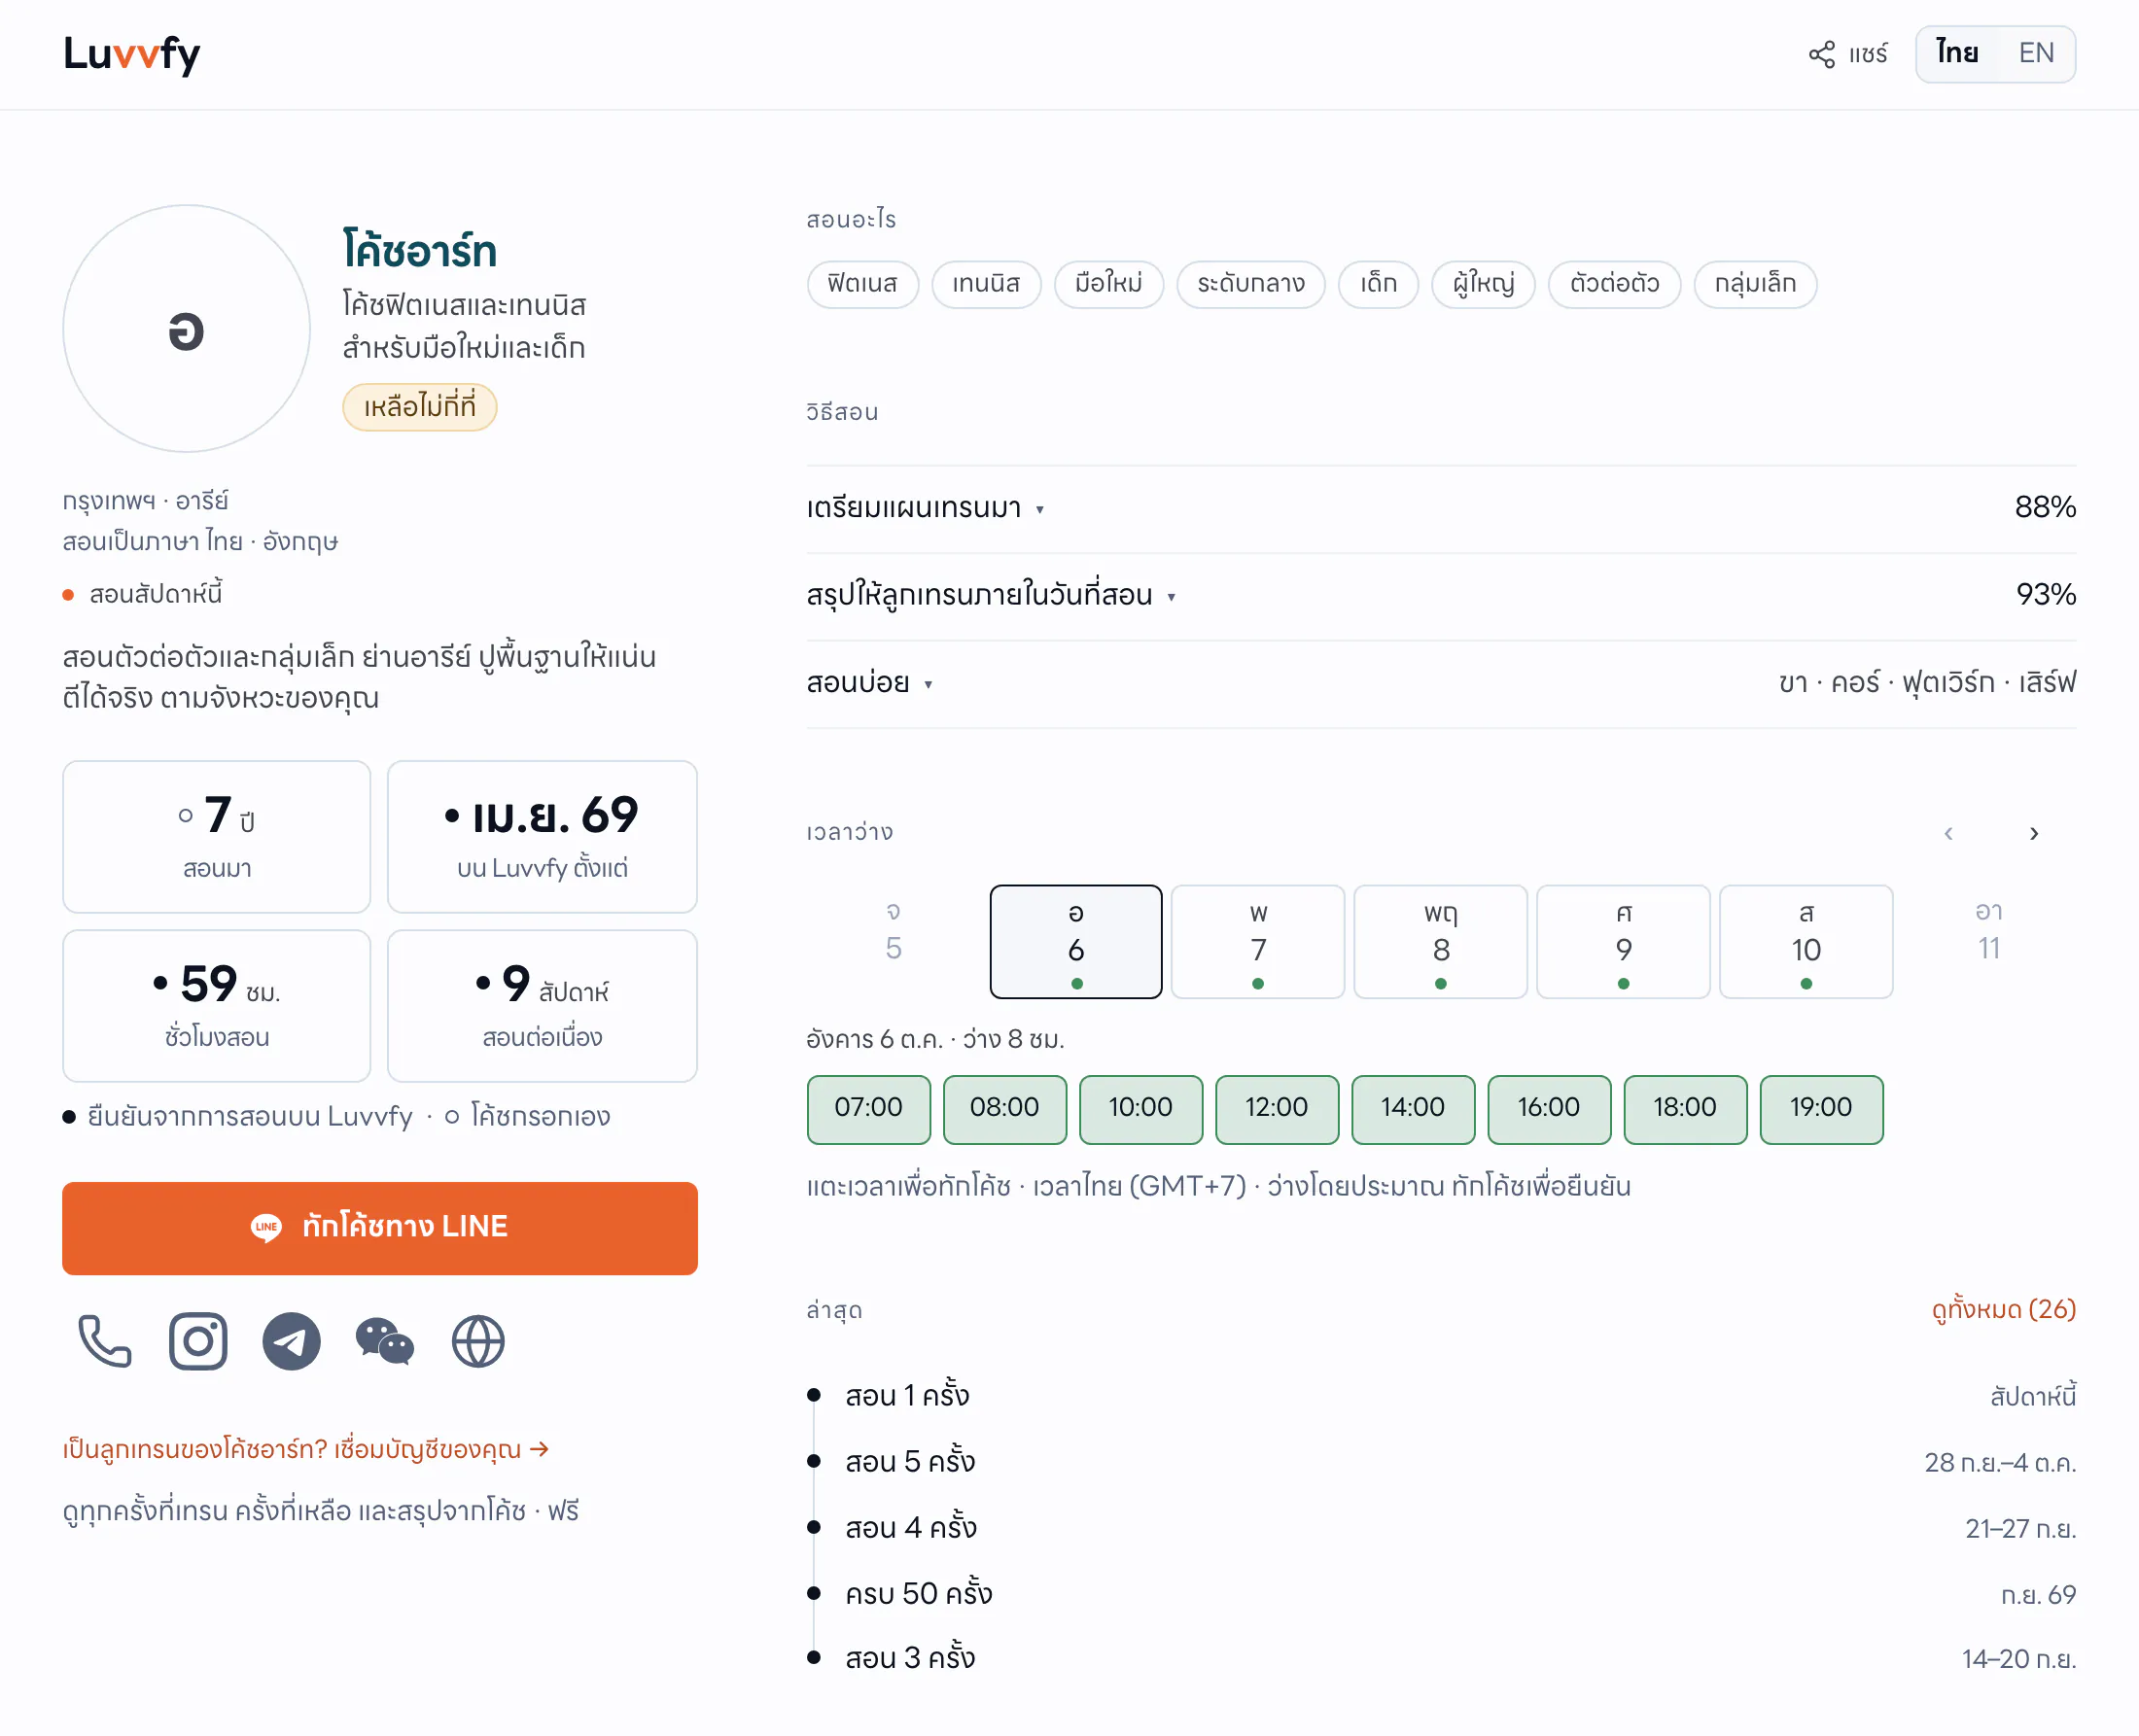Open the Telegram contact icon
2139x1736 pixels.
tap(291, 1341)
